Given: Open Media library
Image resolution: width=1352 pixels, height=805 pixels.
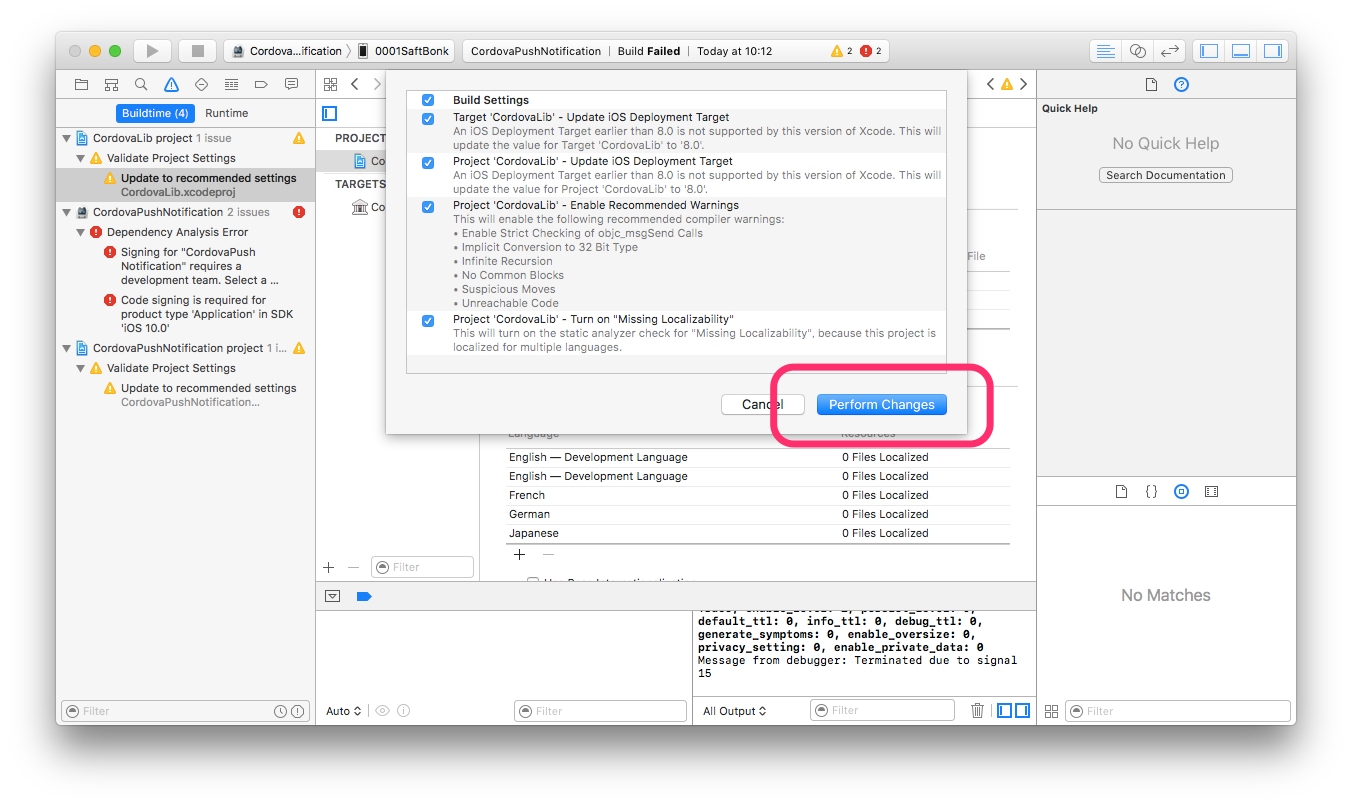Looking at the screenshot, I should [x=1211, y=492].
